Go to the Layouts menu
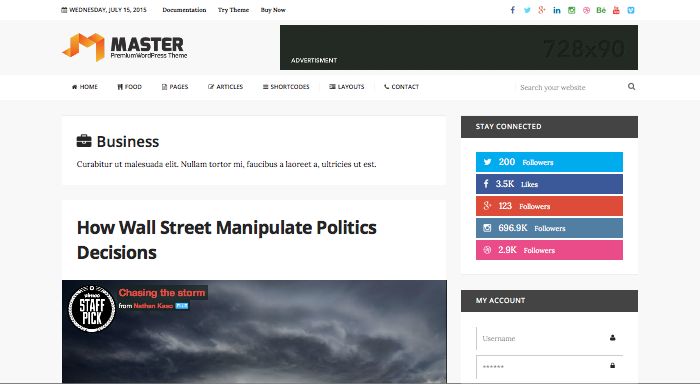This screenshot has width=700, height=384. tap(347, 87)
